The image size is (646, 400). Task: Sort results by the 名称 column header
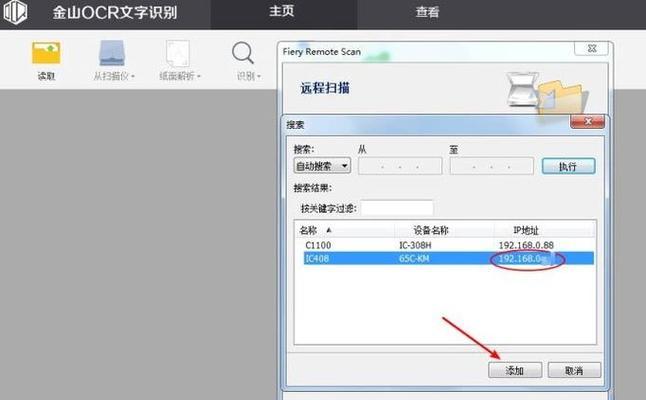coord(344,230)
